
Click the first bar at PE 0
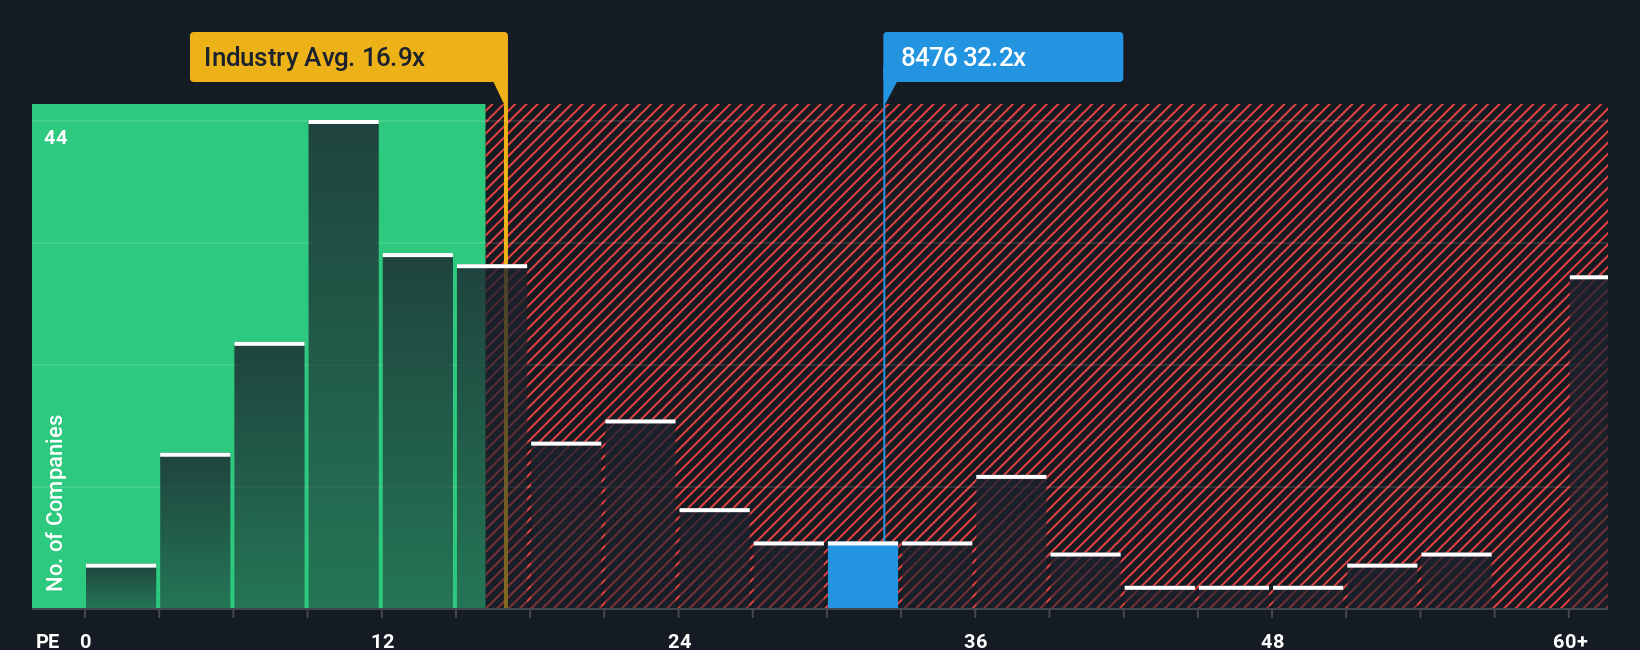(121, 586)
